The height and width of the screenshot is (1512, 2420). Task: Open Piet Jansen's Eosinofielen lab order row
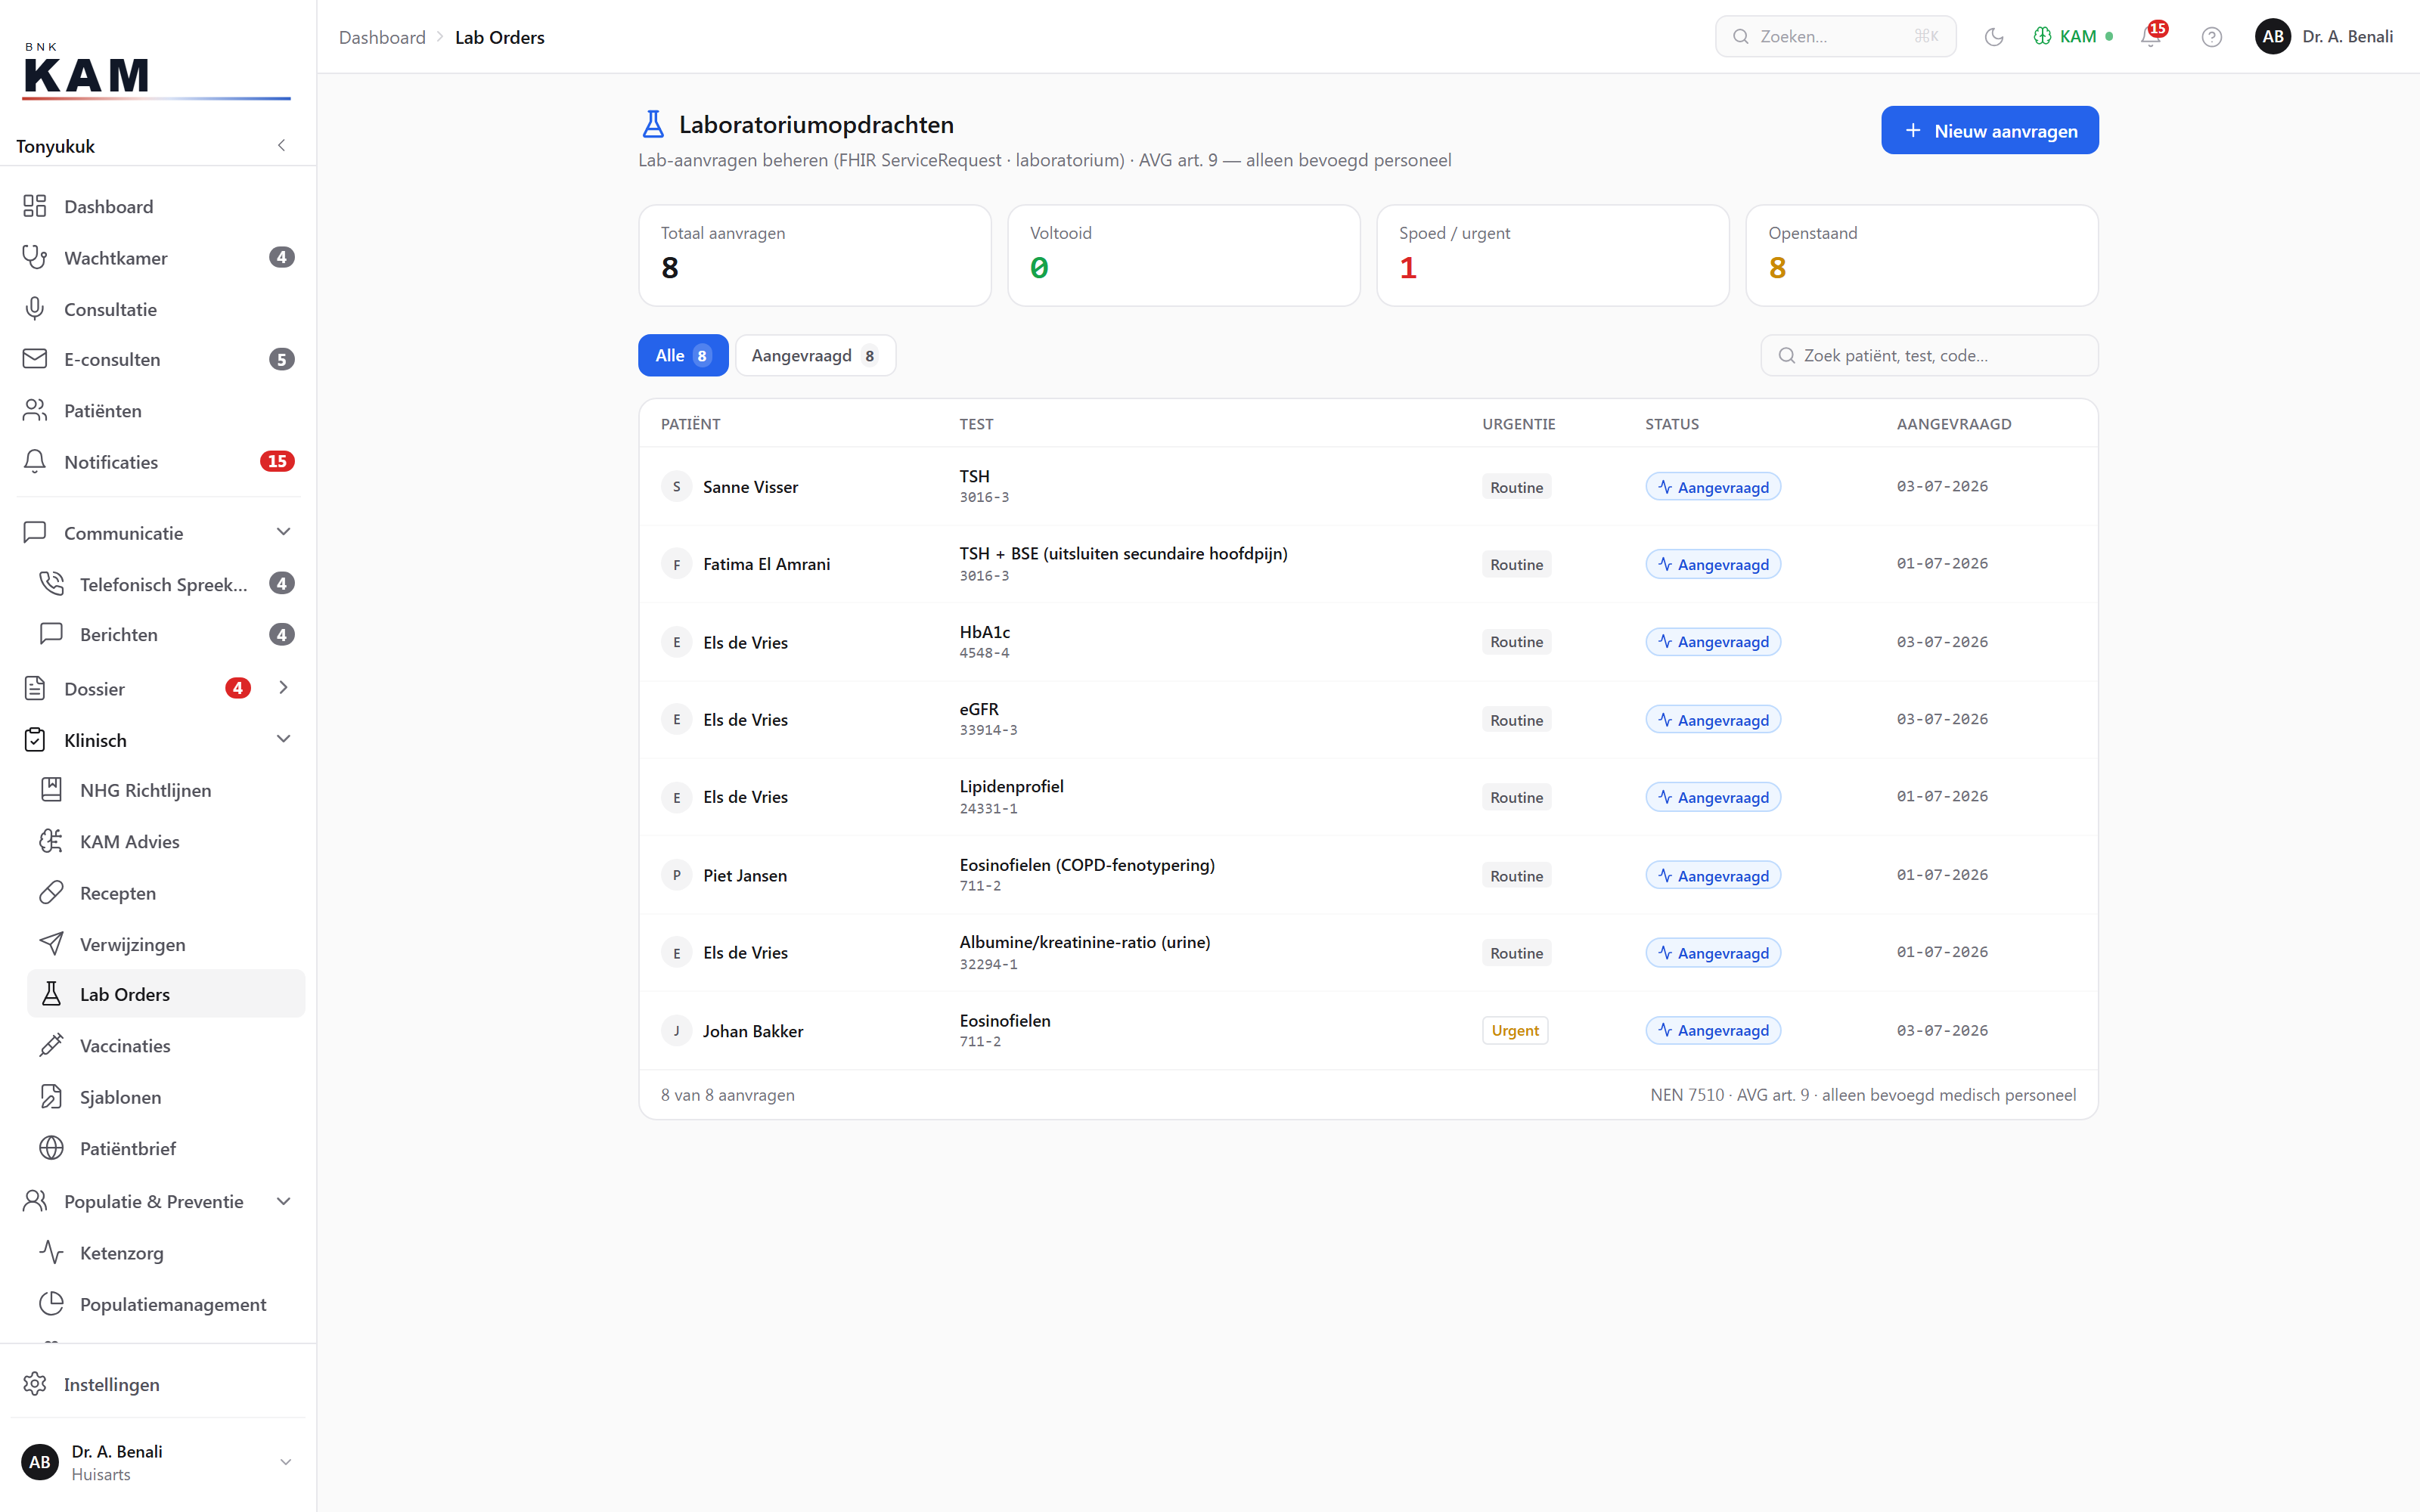click(x=1368, y=875)
